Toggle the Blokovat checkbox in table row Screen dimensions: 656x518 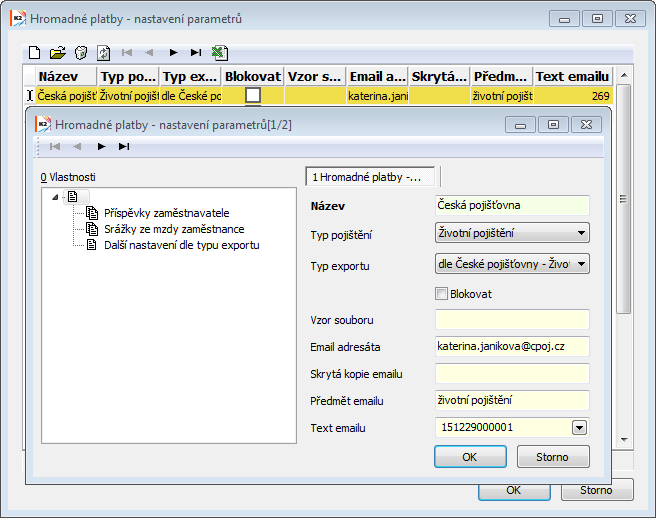253,95
